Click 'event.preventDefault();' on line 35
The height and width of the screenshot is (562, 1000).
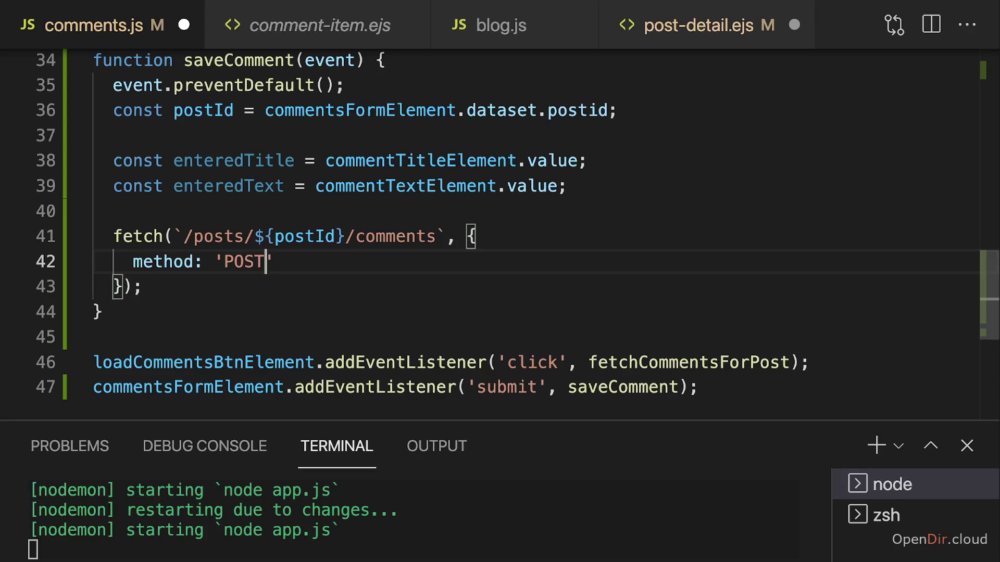(x=228, y=85)
